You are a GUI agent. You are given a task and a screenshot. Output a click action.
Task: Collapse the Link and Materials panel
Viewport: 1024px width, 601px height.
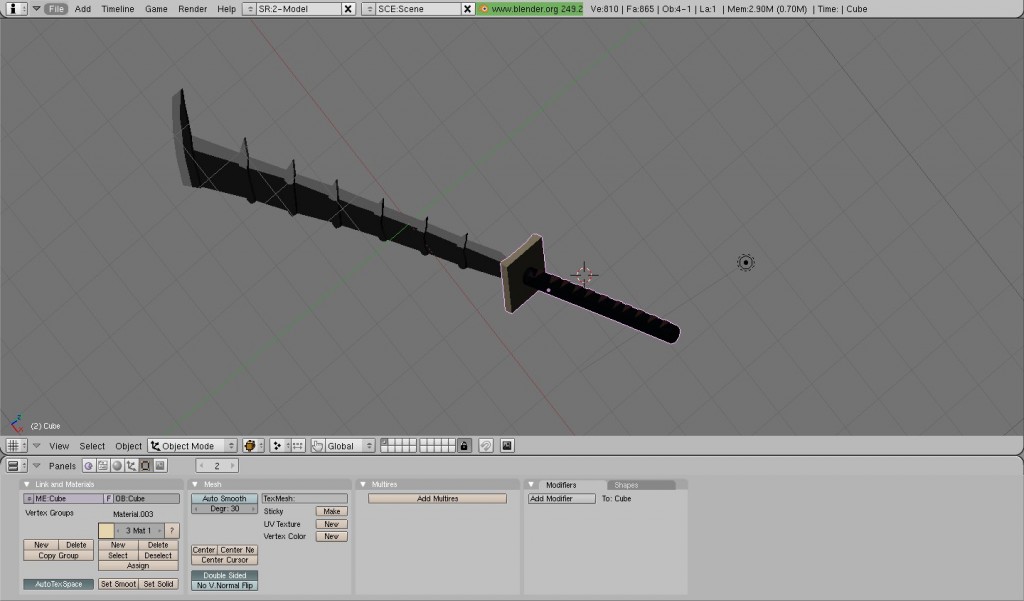coord(27,484)
